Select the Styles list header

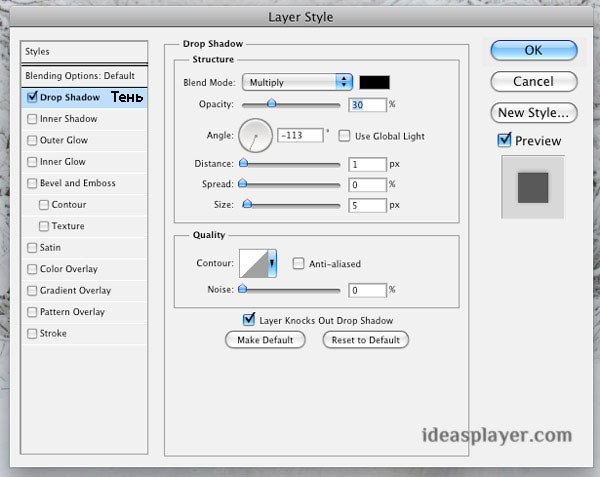(84, 52)
